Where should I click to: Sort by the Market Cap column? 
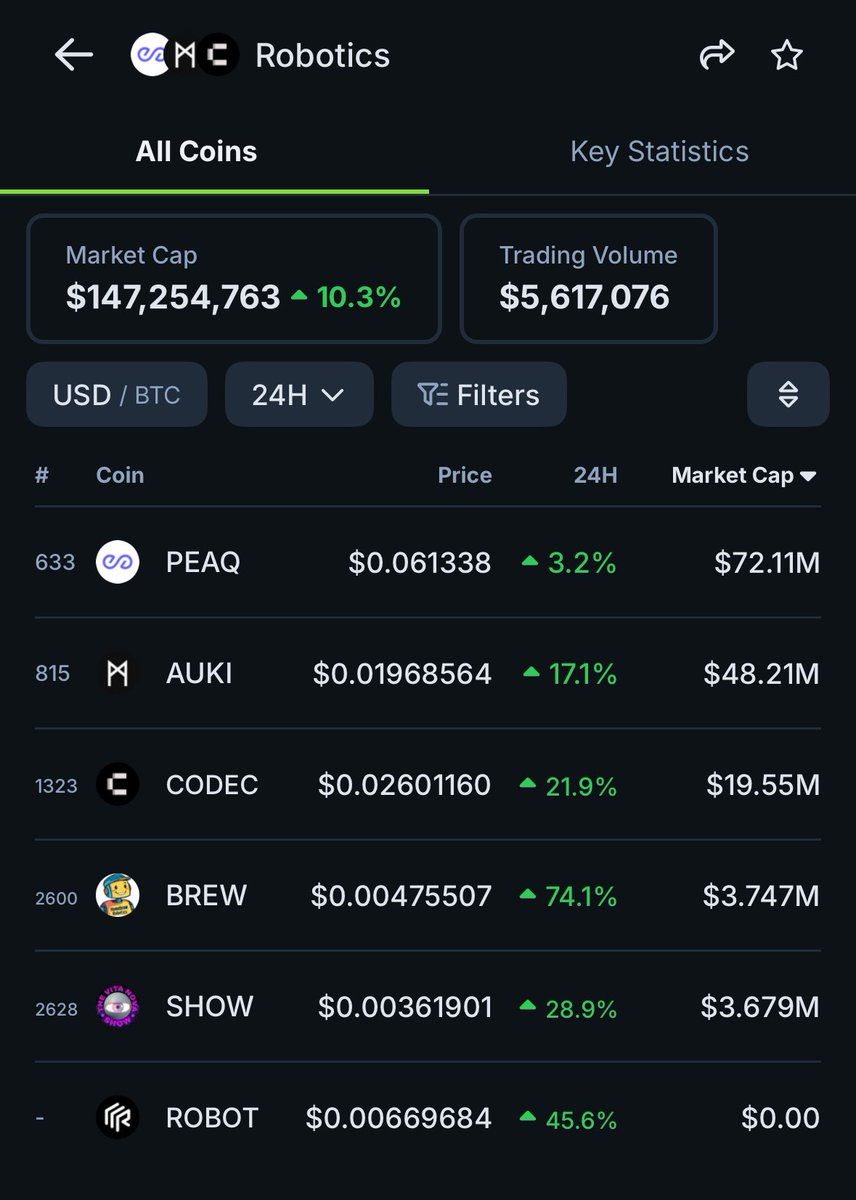(x=743, y=476)
